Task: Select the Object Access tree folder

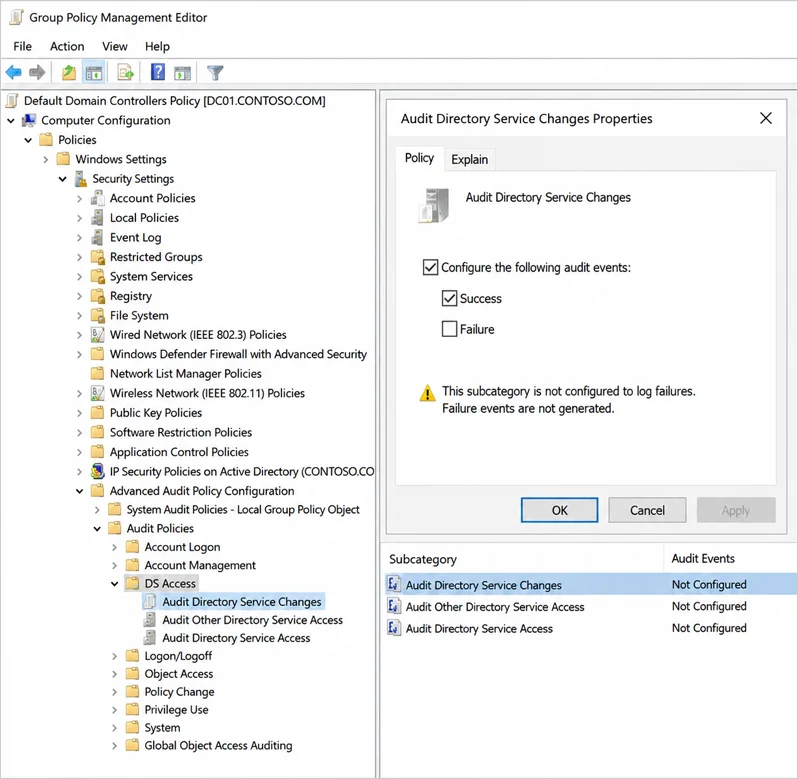Action: click(x=179, y=674)
